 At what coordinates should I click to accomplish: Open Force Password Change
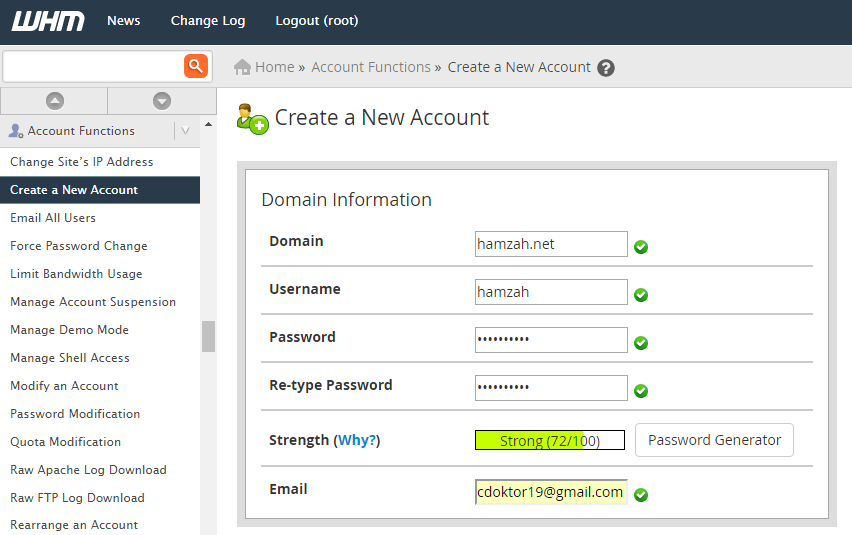pos(79,246)
